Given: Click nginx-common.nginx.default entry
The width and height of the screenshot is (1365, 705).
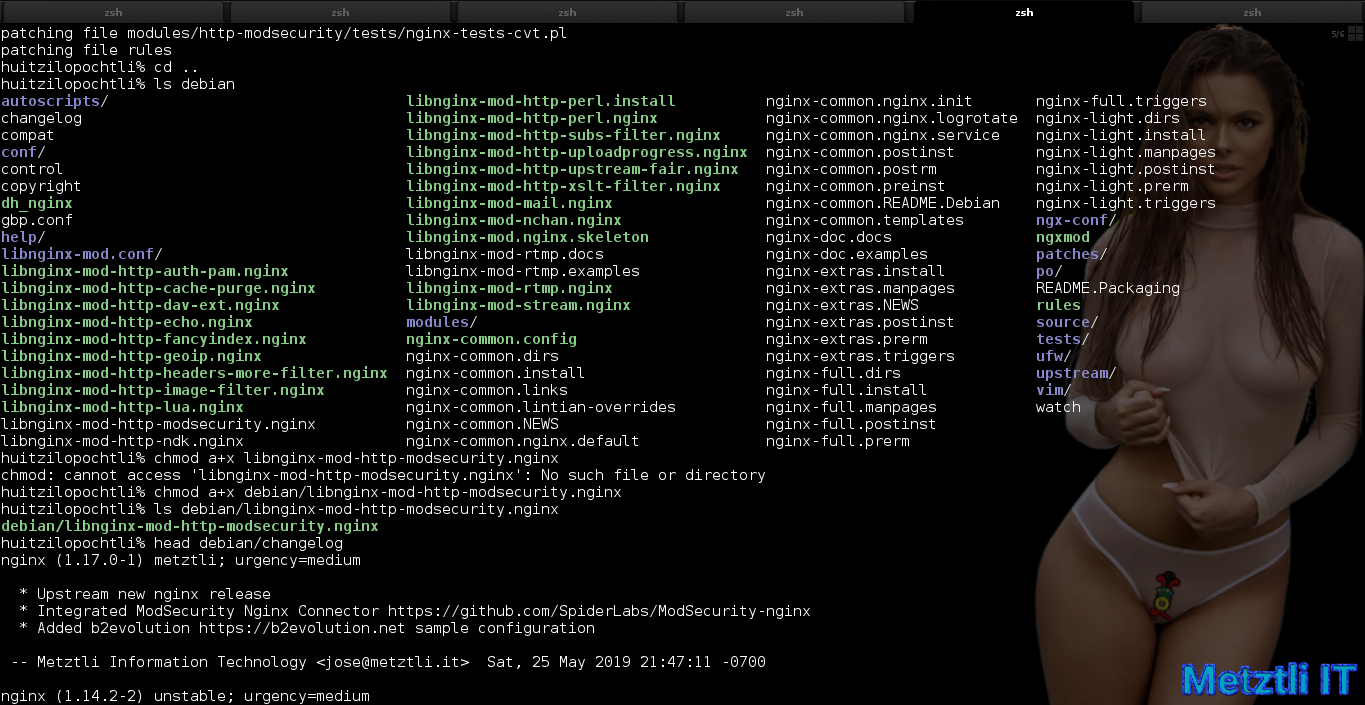Looking at the screenshot, I should (x=523, y=441).
